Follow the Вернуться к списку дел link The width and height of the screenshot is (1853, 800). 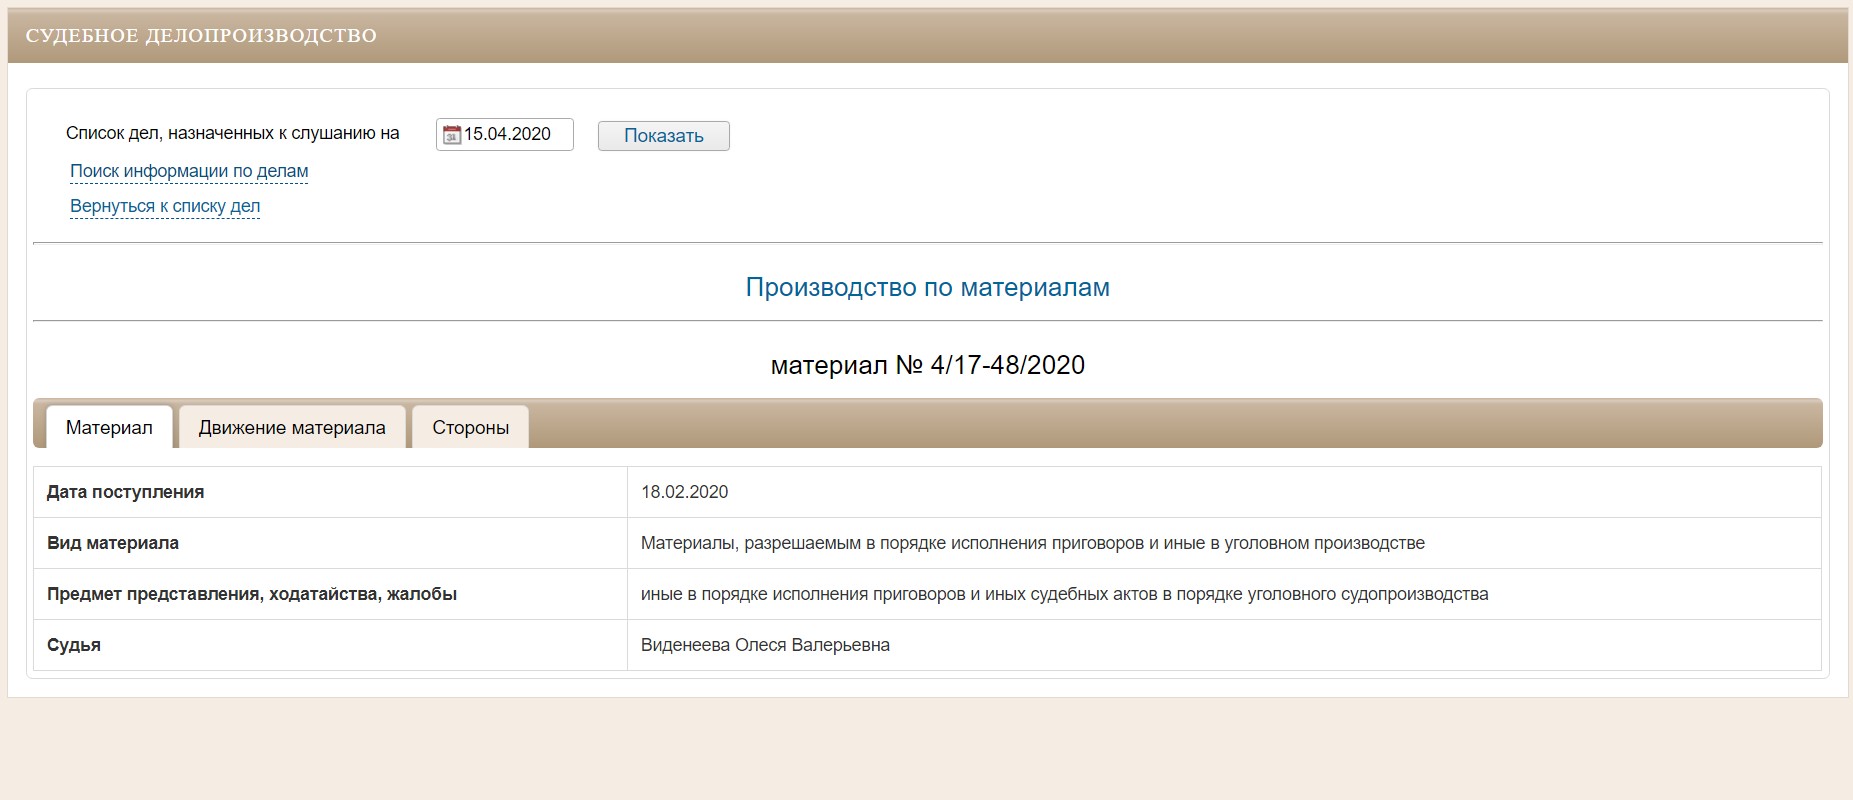click(x=165, y=206)
